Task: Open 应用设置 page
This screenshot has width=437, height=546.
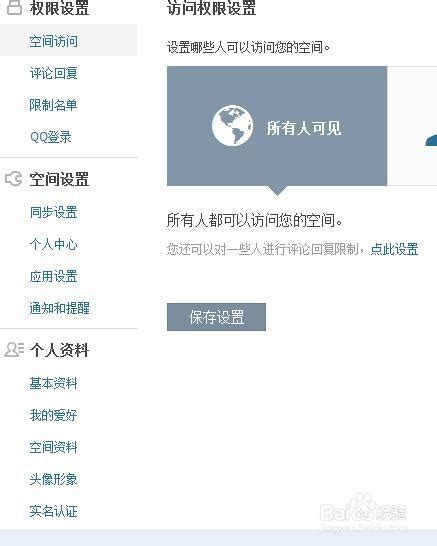Action: [x=53, y=276]
